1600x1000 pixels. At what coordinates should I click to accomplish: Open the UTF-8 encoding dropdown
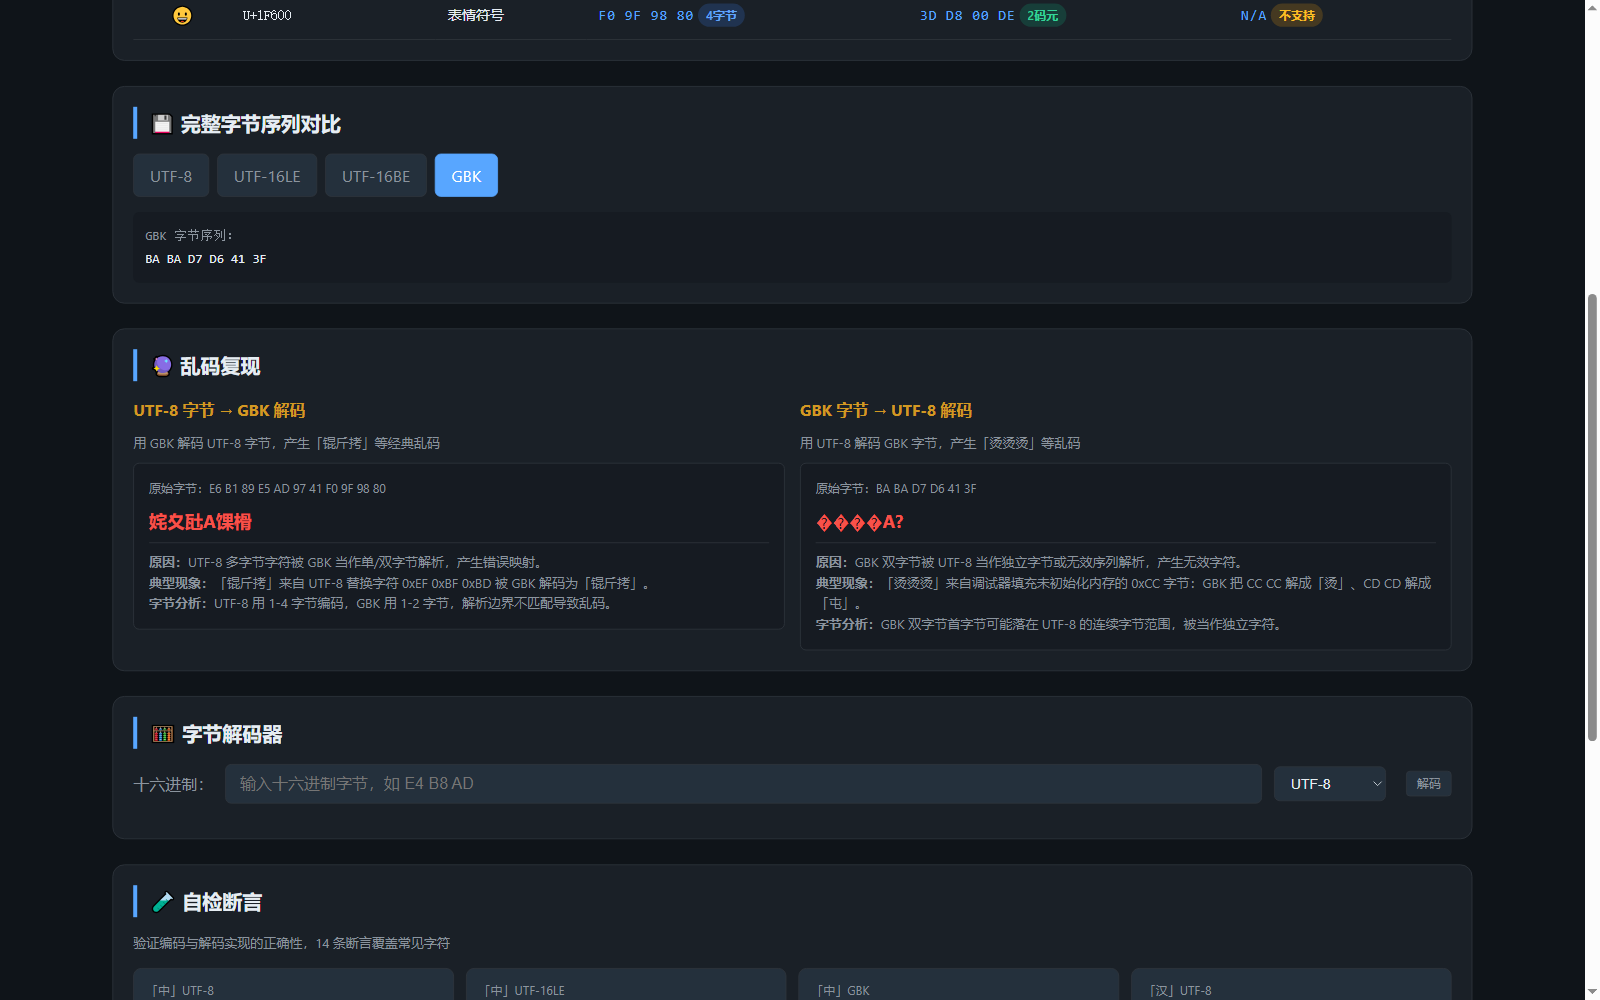(x=1330, y=784)
